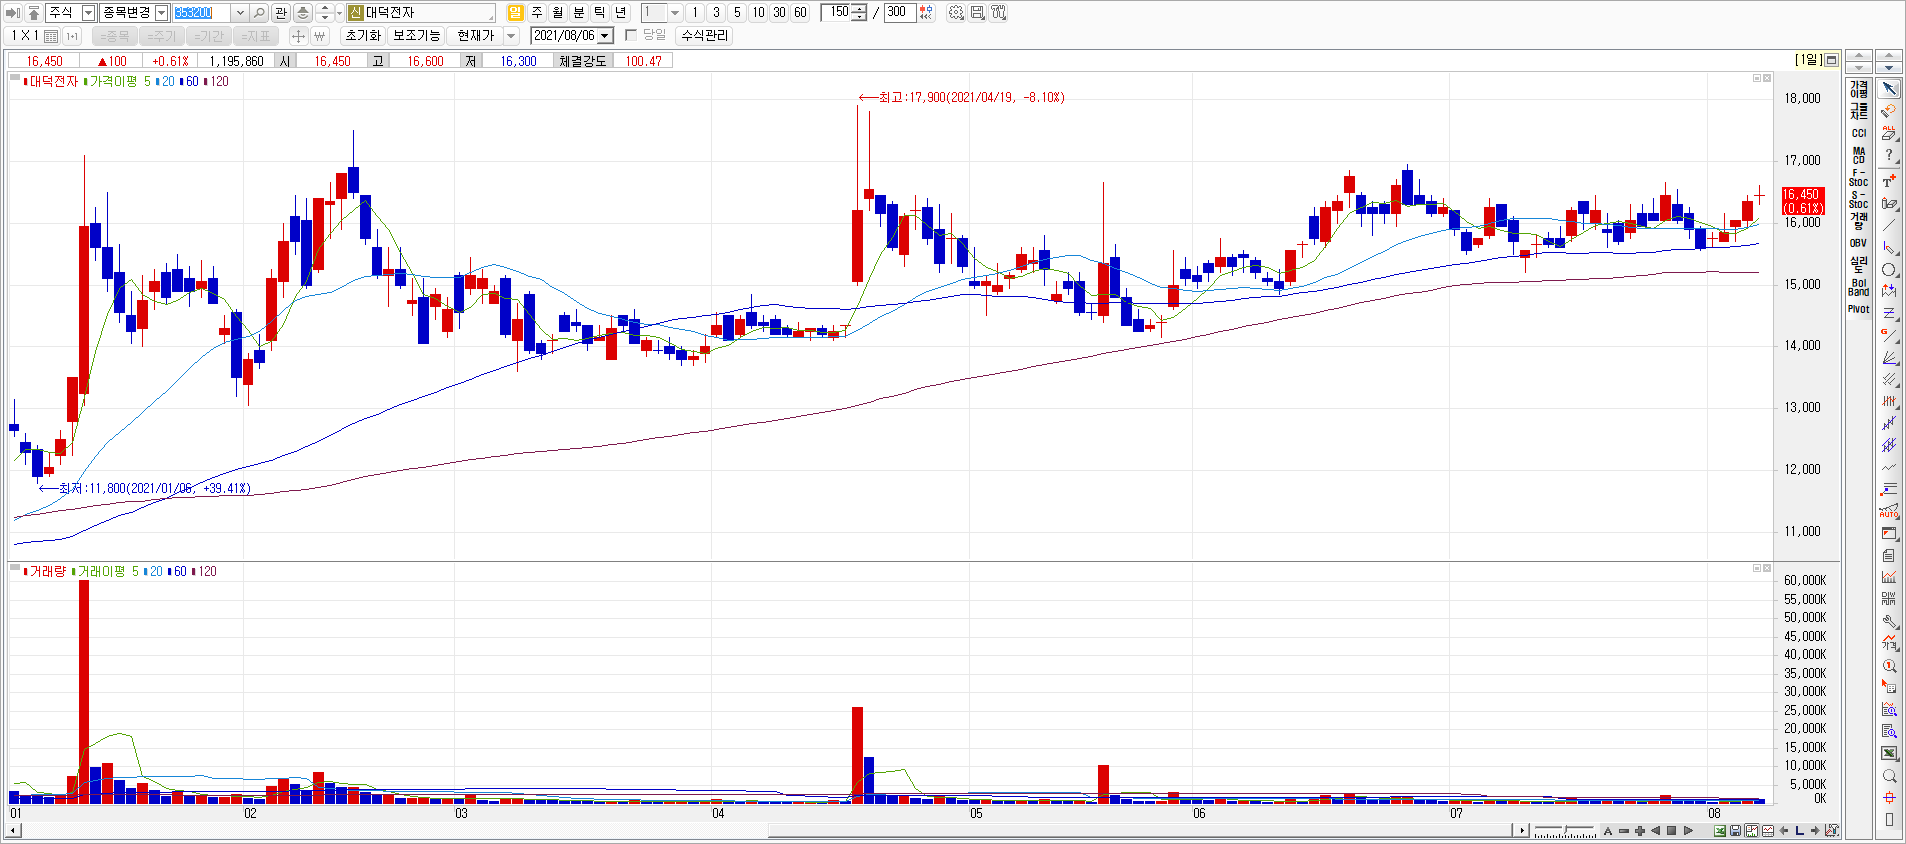1906x844 pixels.
Task: Select the text annotation tool
Action: [x=1889, y=181]
